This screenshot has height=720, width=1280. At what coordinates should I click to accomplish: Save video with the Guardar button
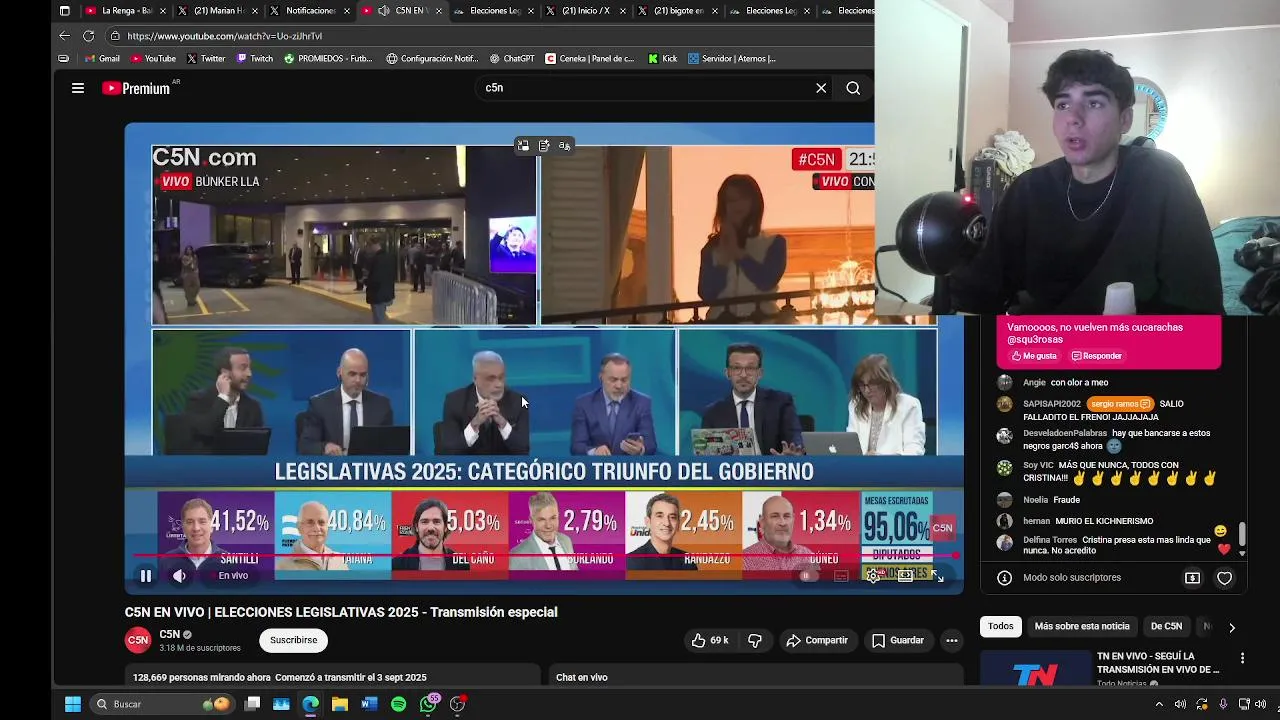tap(898, 640)
